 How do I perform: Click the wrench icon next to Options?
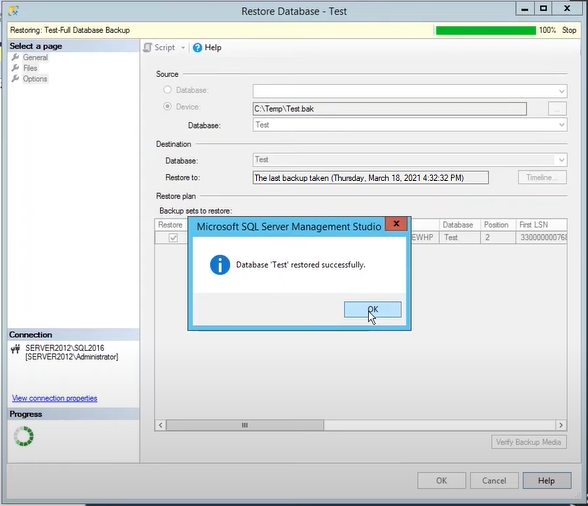[x=15, y=79]
